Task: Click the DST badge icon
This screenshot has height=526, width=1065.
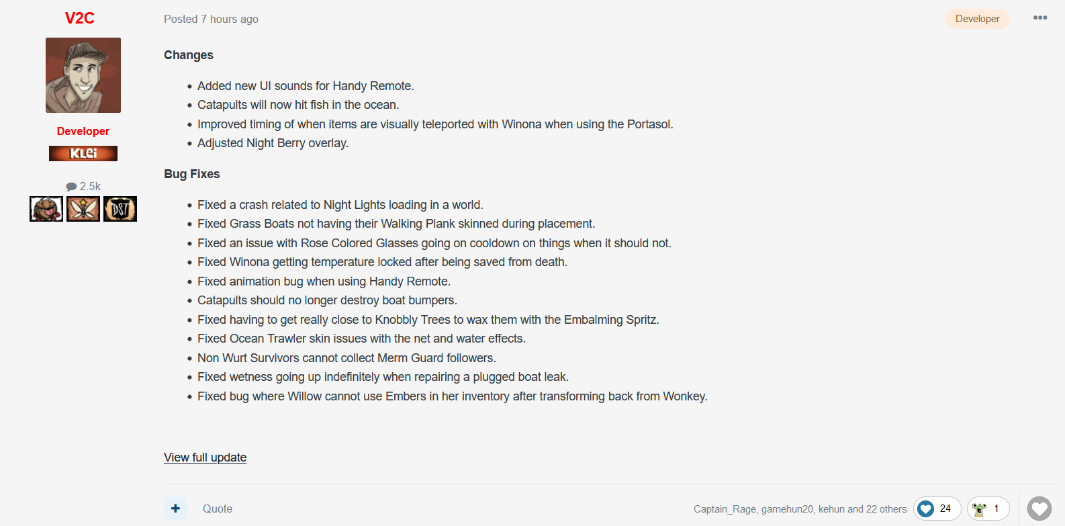Action: [x=120, y=209]
